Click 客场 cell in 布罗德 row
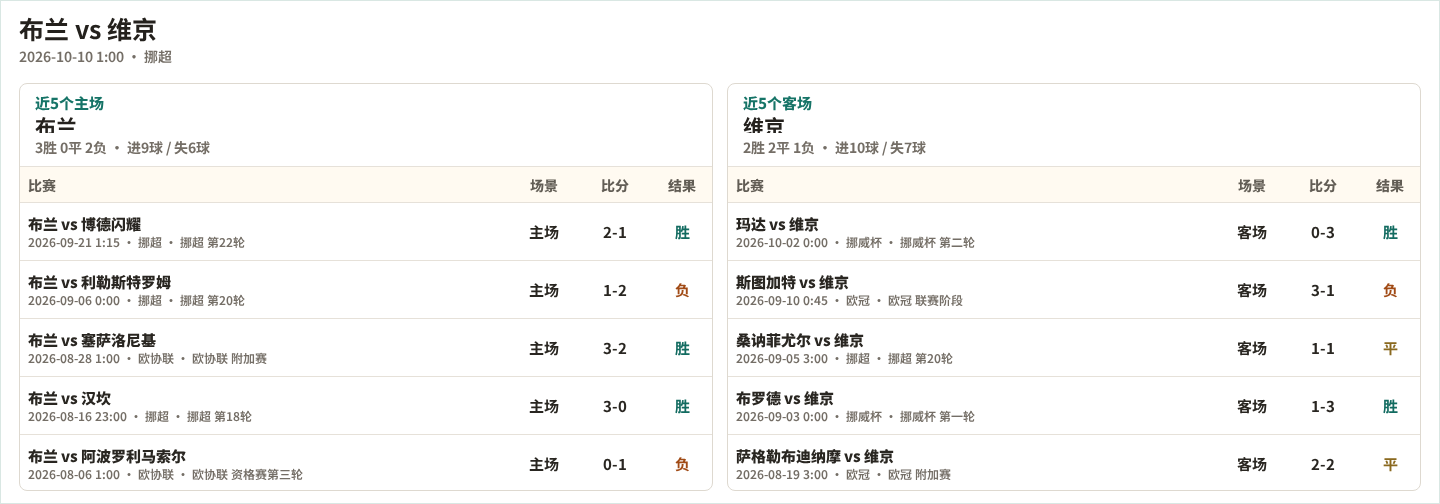This screenshot has width=1440, height=504. click(x=1252, y=406)
